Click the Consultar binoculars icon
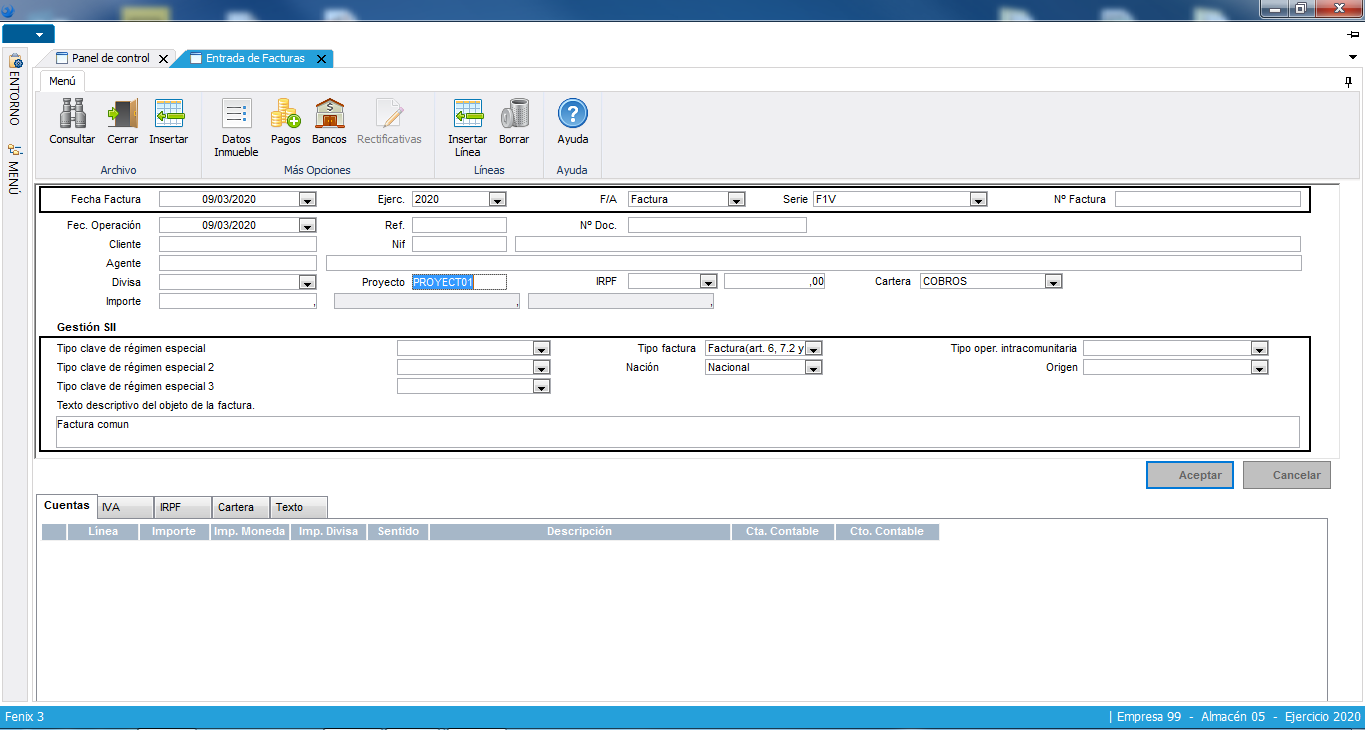The height and width of the screenshot is (730, 1365). (72, 114)
